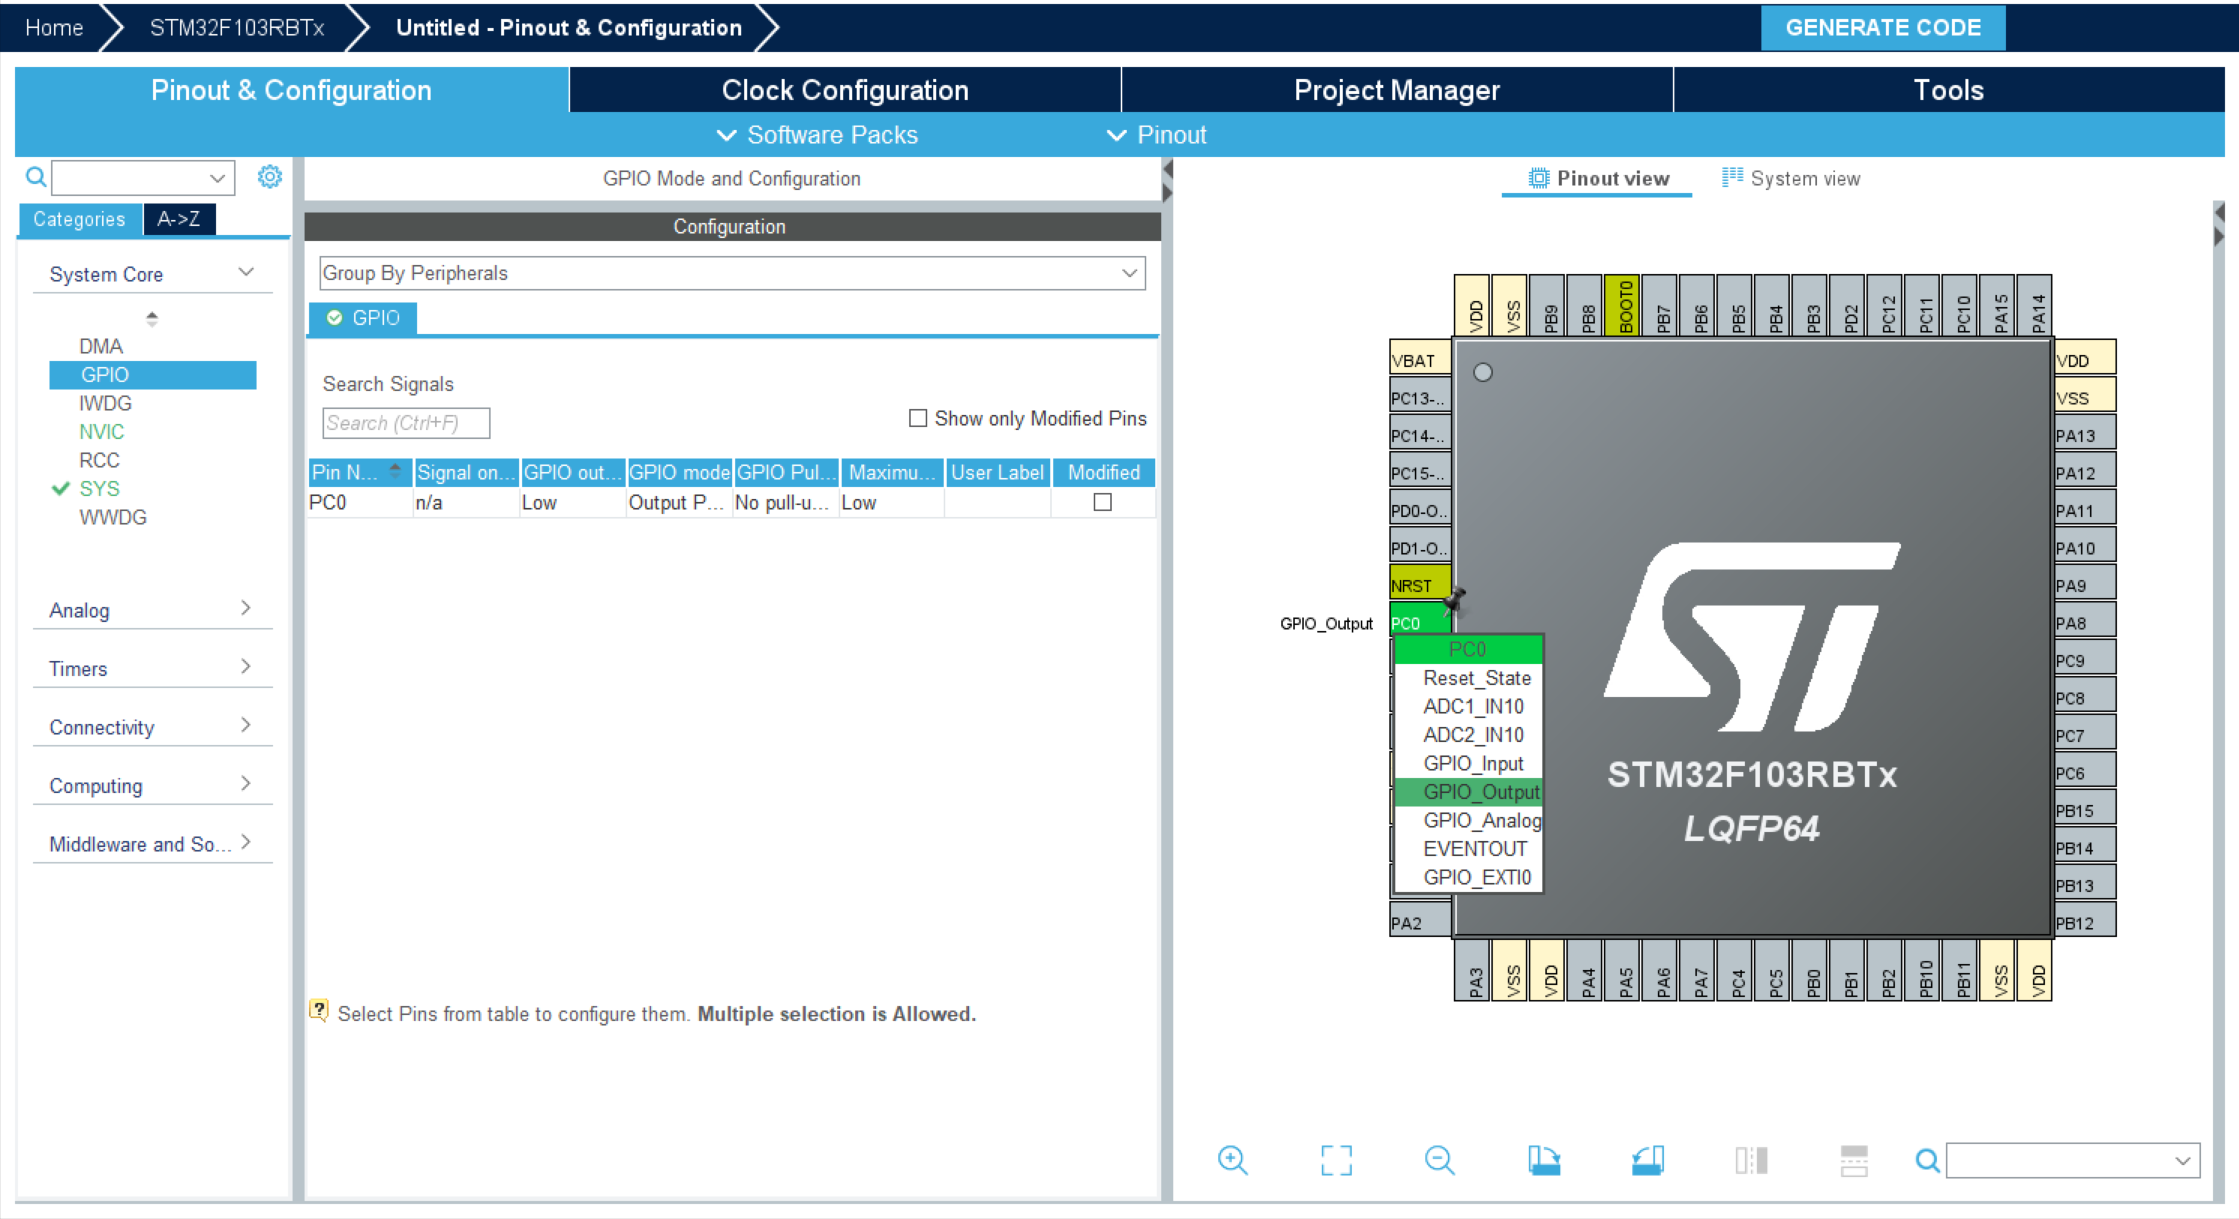This screenshot has height=1219, width=2239.
Task: Choose ADC1_IN10 from pin context menu
Action: click(1472, 706)
